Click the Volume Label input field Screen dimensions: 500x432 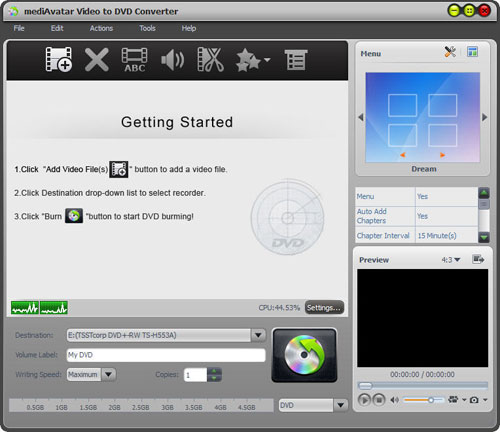[x=166, y=355]
